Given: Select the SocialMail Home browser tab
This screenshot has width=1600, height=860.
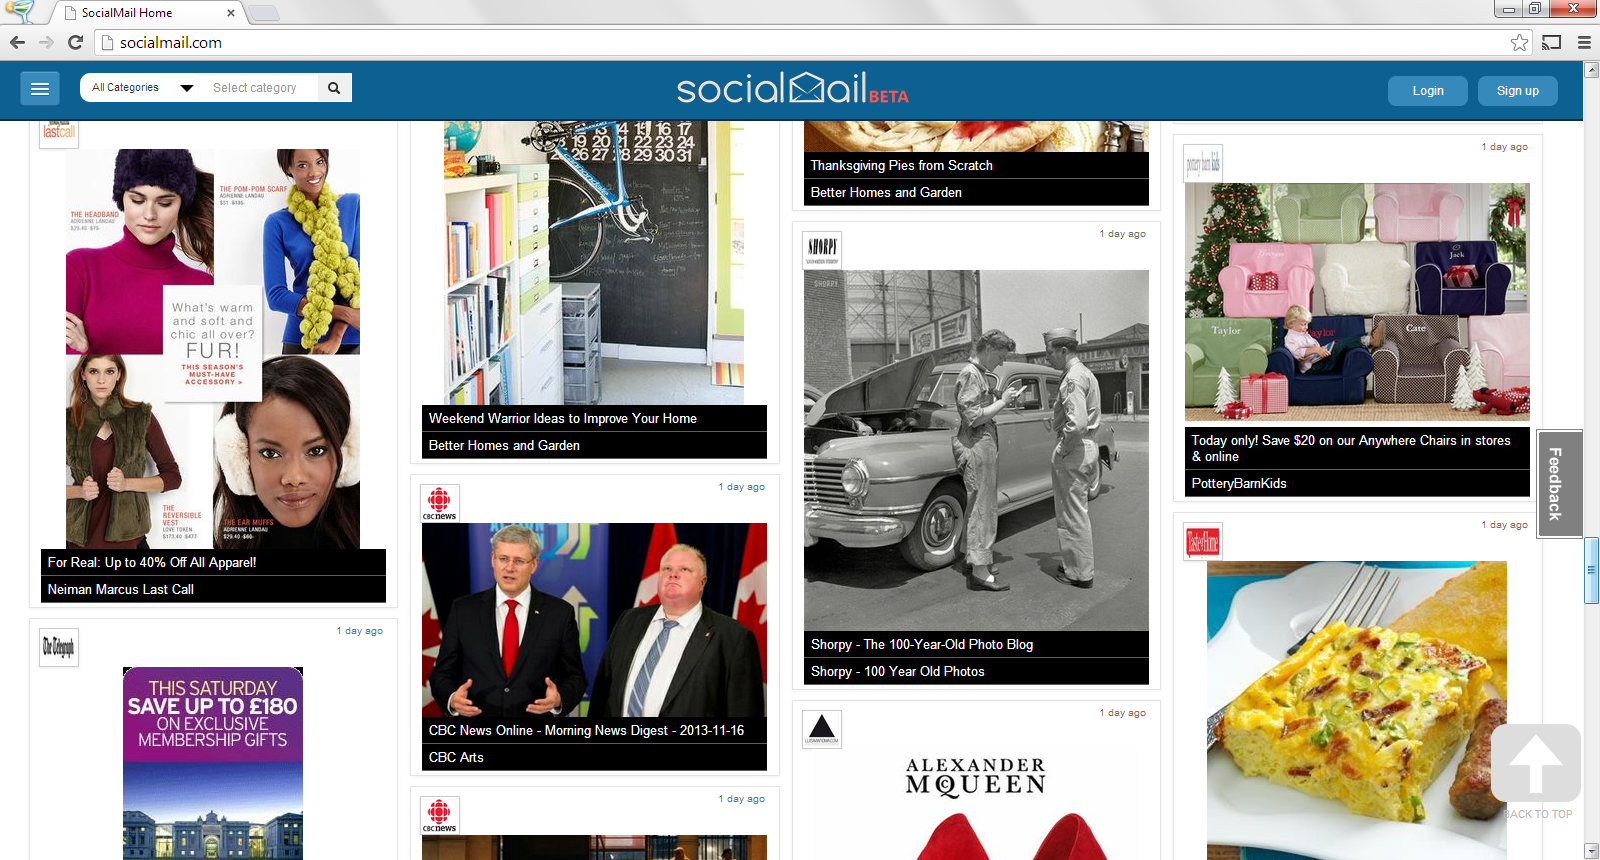Looking at the screenshot, I should click(147, 13).
